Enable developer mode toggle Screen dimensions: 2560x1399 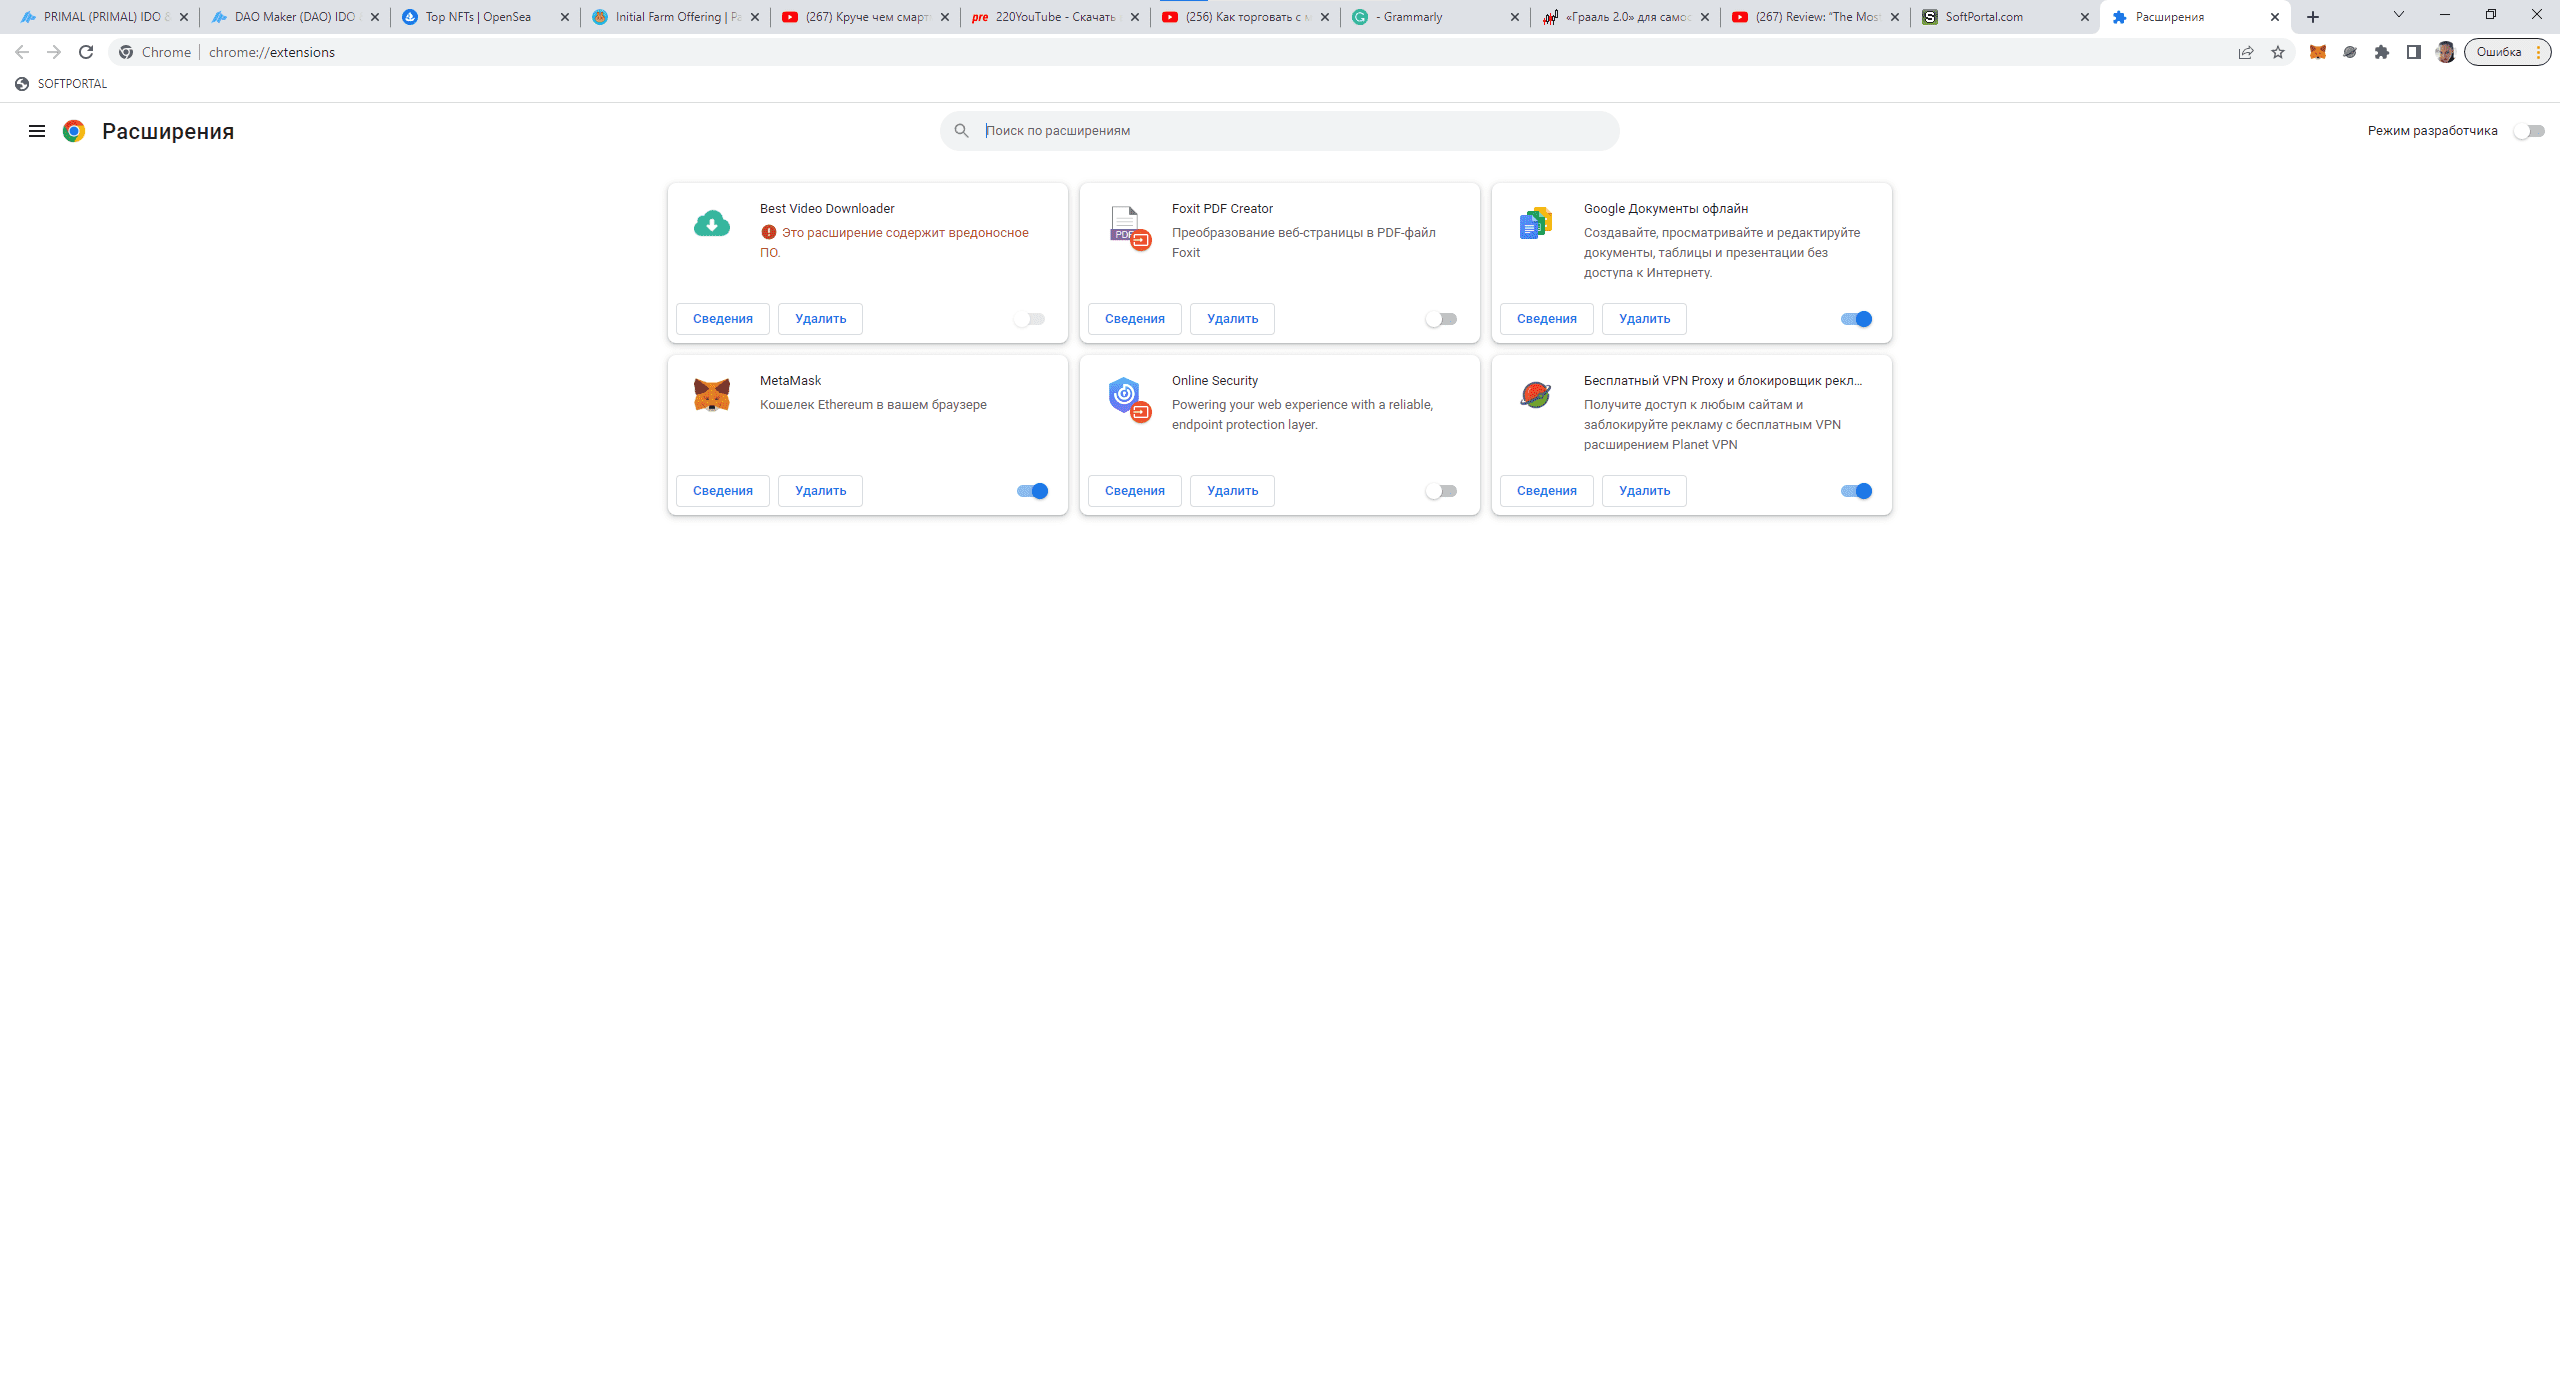[x=2529, y=131]
